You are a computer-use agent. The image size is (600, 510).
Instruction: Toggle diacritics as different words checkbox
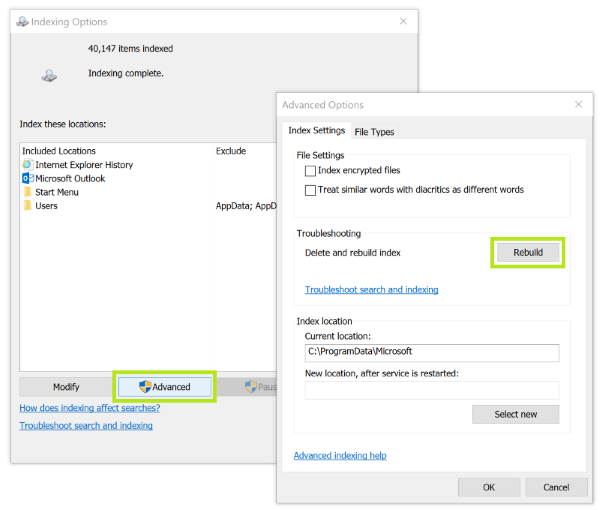[x=310, y=190]
